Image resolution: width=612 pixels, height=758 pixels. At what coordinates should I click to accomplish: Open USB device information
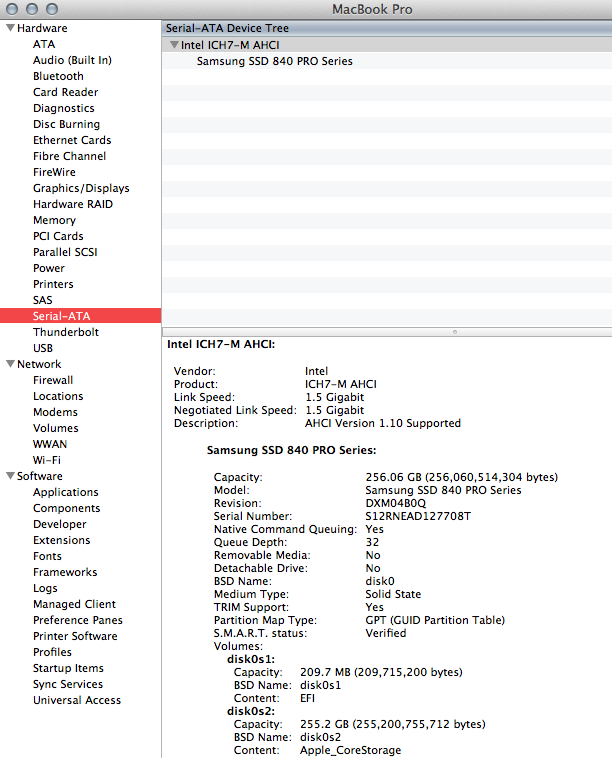[43, 348]
